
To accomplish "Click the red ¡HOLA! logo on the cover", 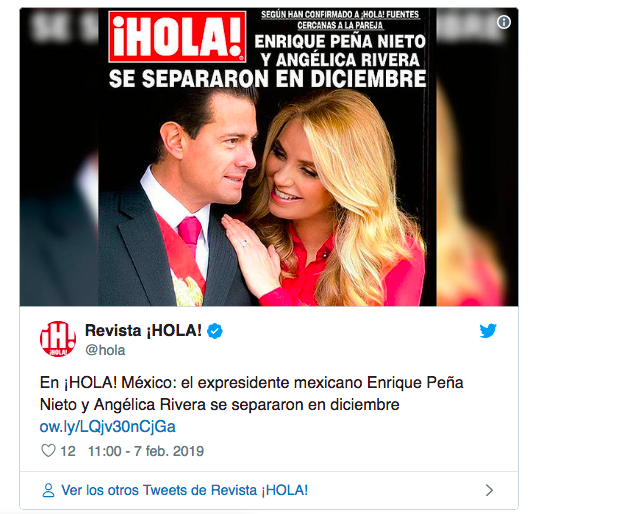I will (178, 37).
